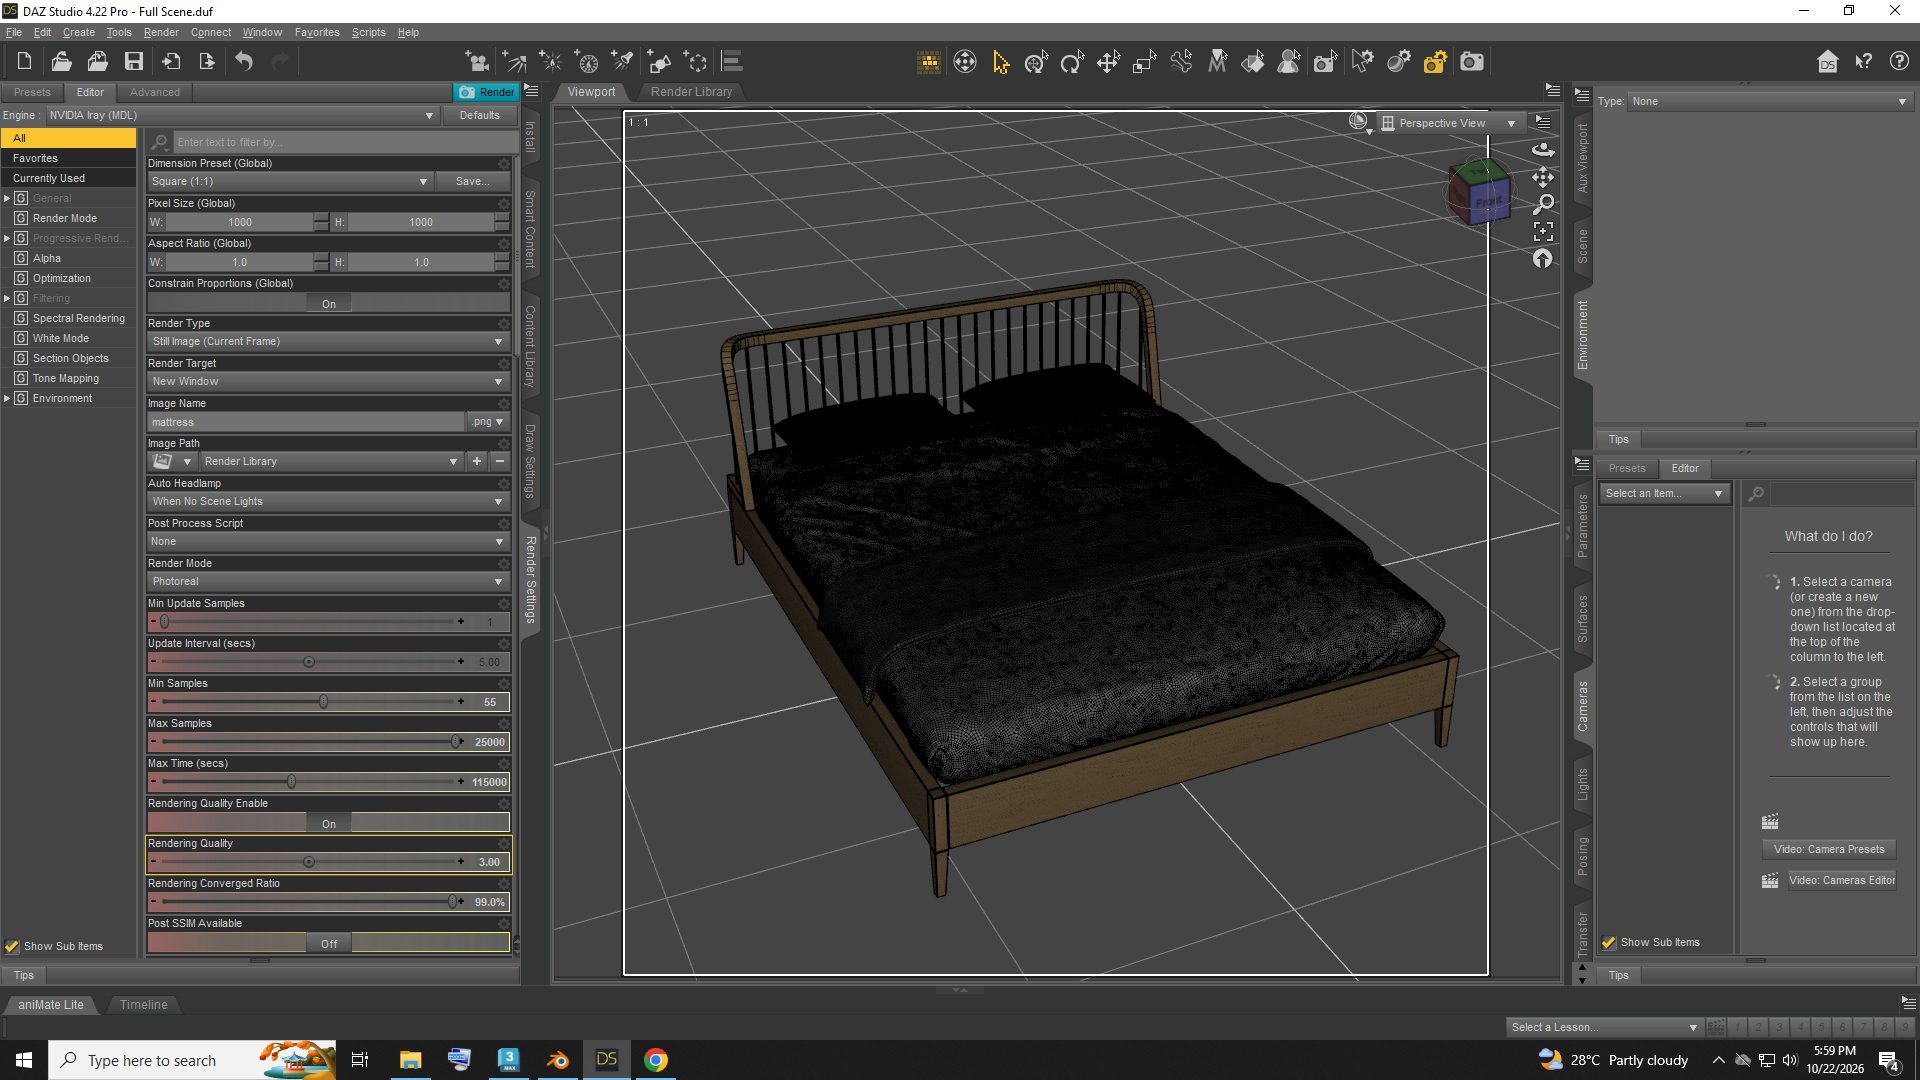
Task: Switch to Timeline tab
Action: (x=143, y=1004)
